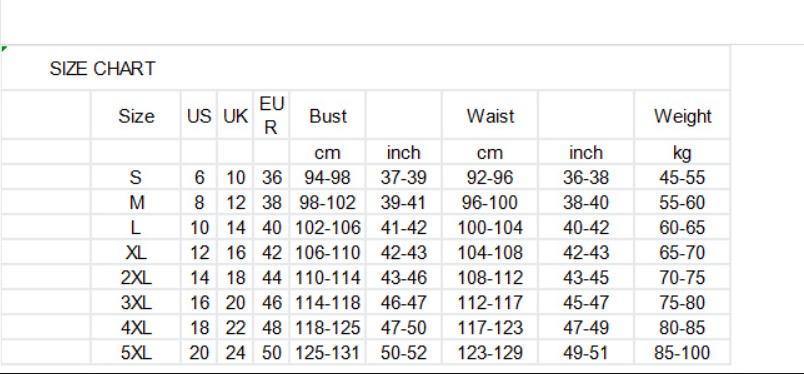Select EUR value 48 cell
The image size is (804, 374).
click(x=271, y=327)
